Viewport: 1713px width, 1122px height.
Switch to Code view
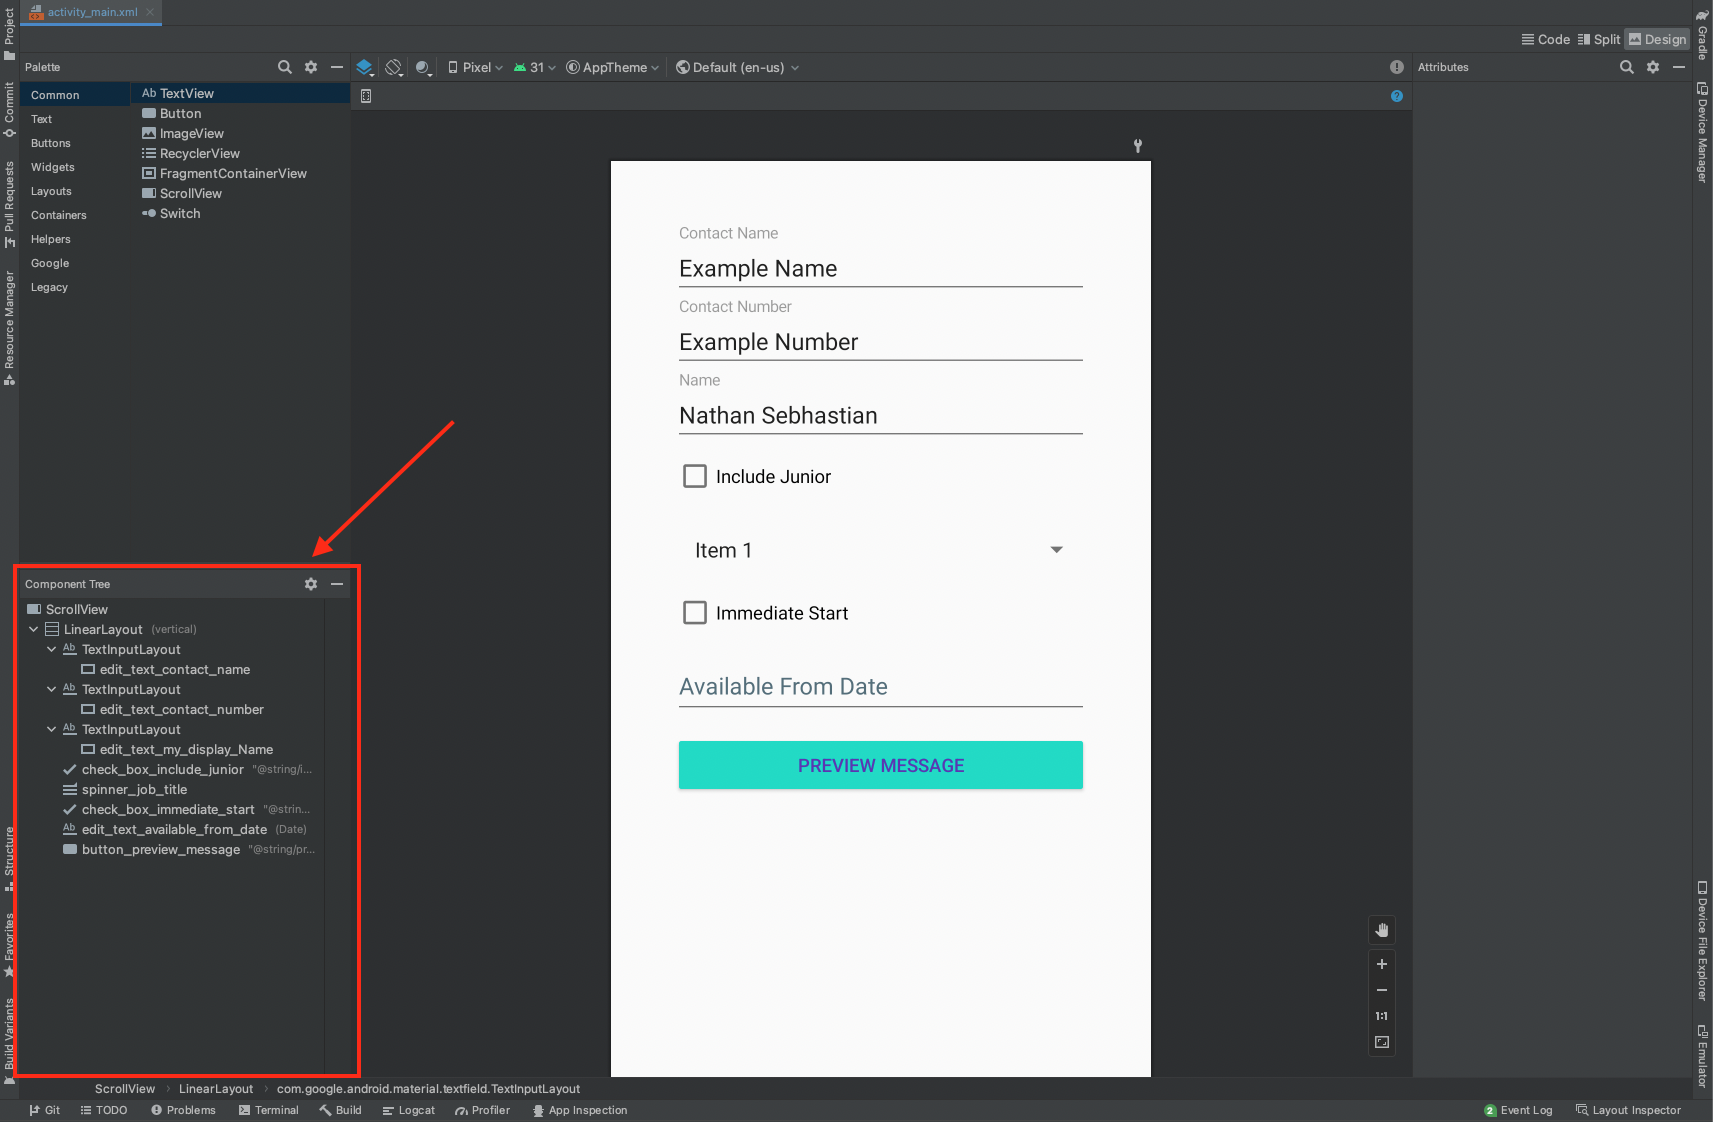(x=1546, y=39)
